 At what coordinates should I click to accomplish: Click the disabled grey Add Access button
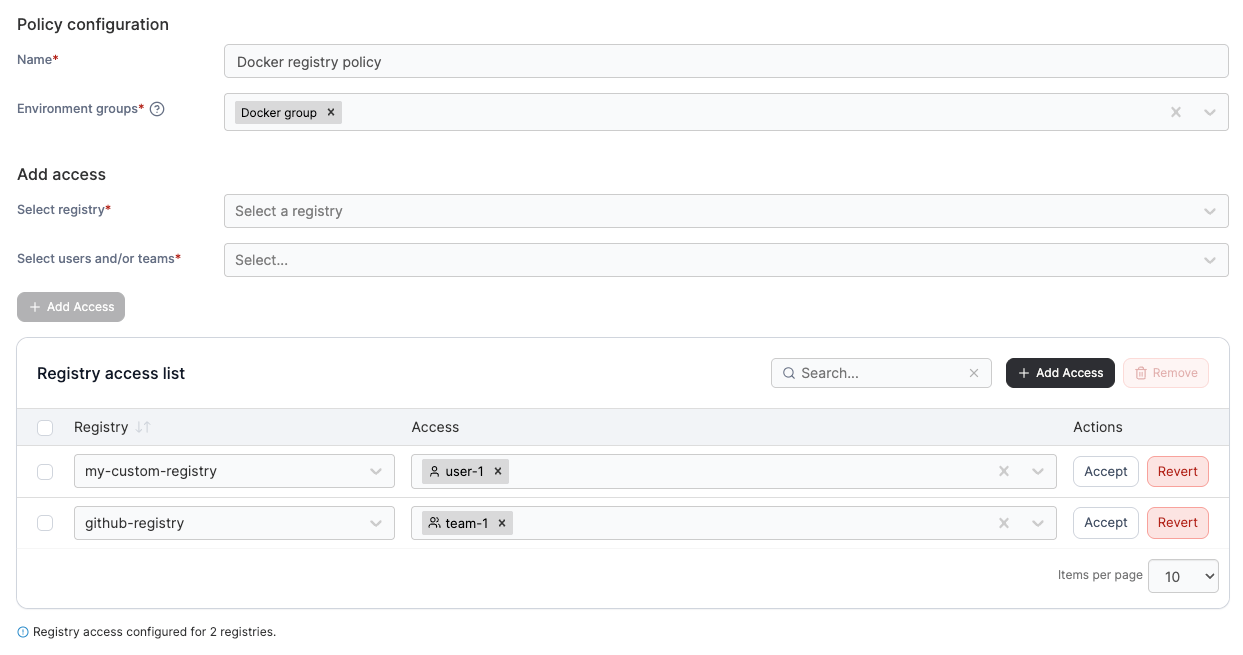point(71,307)
